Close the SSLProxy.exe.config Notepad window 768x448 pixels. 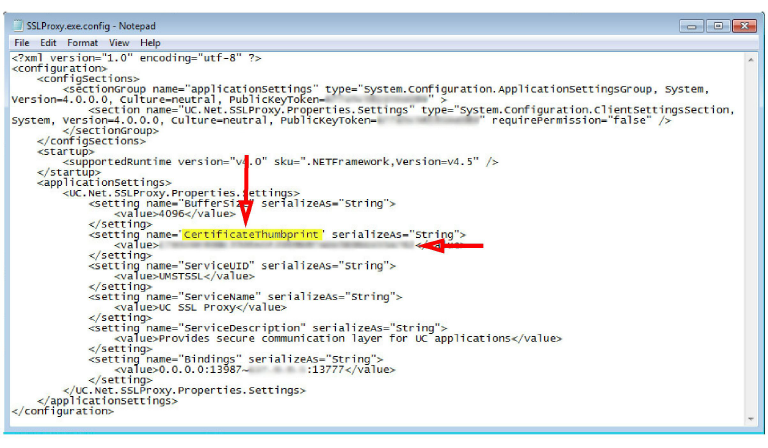(x=744, y=25)
